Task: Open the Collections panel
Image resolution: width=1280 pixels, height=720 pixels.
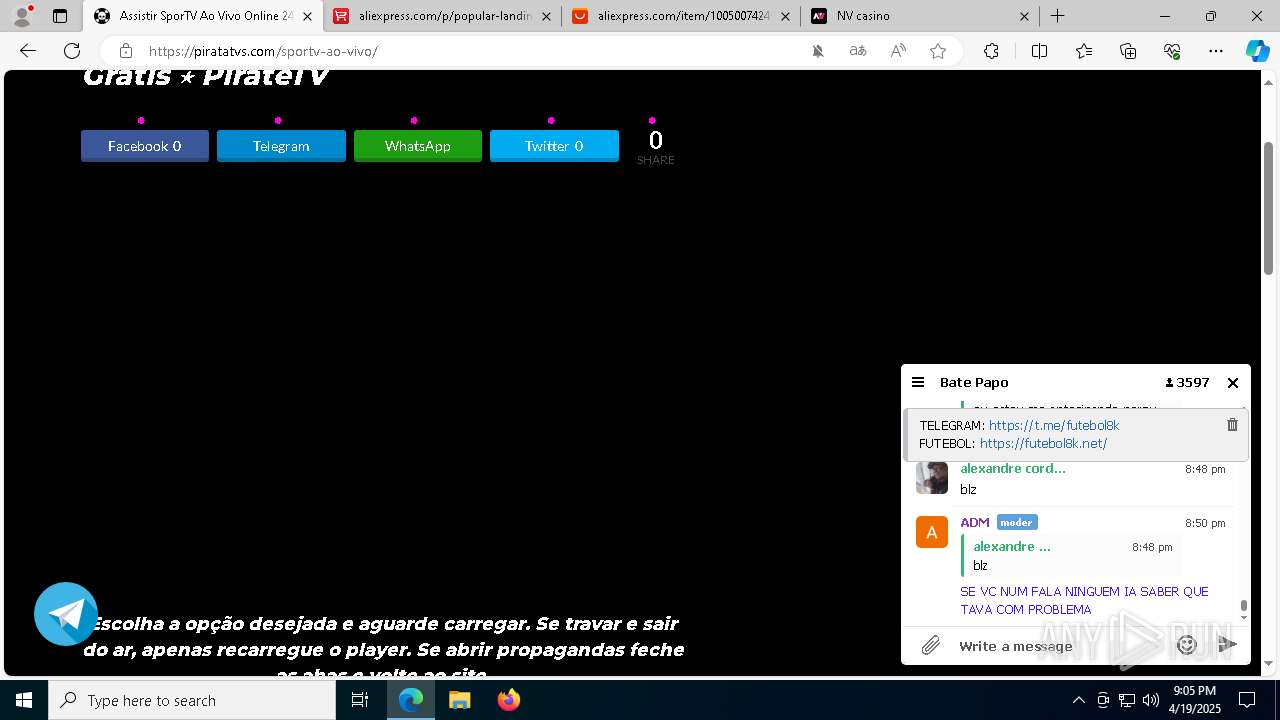Action: coord(1128,51)
